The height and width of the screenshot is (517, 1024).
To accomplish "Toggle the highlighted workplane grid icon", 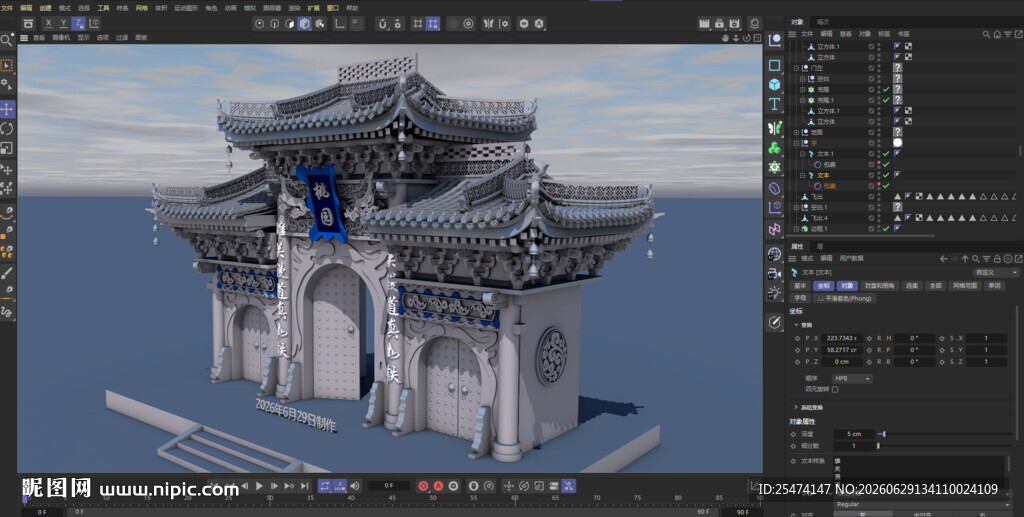I will pos(433,24).
